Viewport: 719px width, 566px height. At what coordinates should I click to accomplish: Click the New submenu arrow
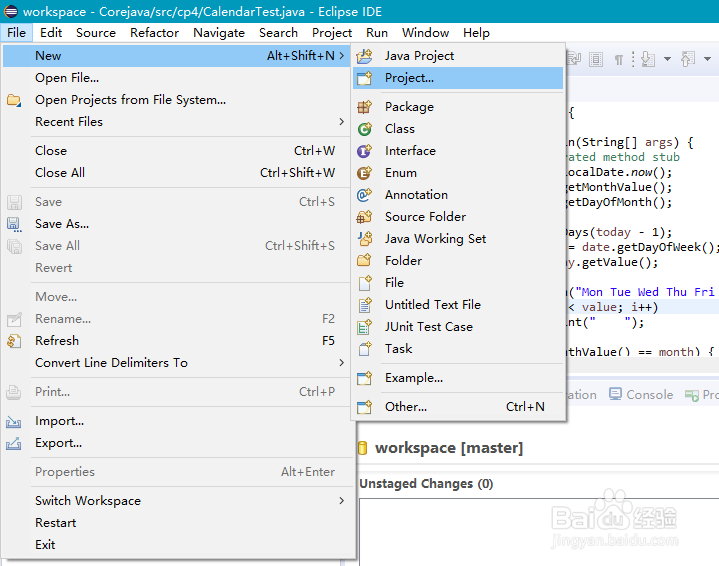(x=341, y=55)
